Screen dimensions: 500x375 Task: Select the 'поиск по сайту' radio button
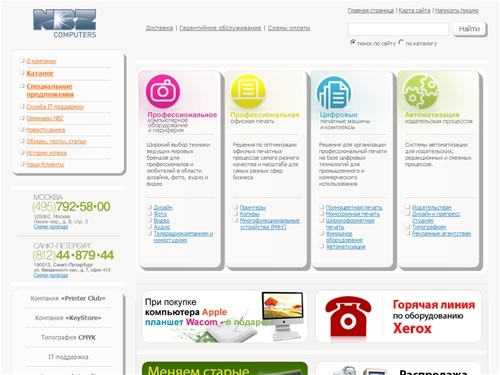pos(353,42)
